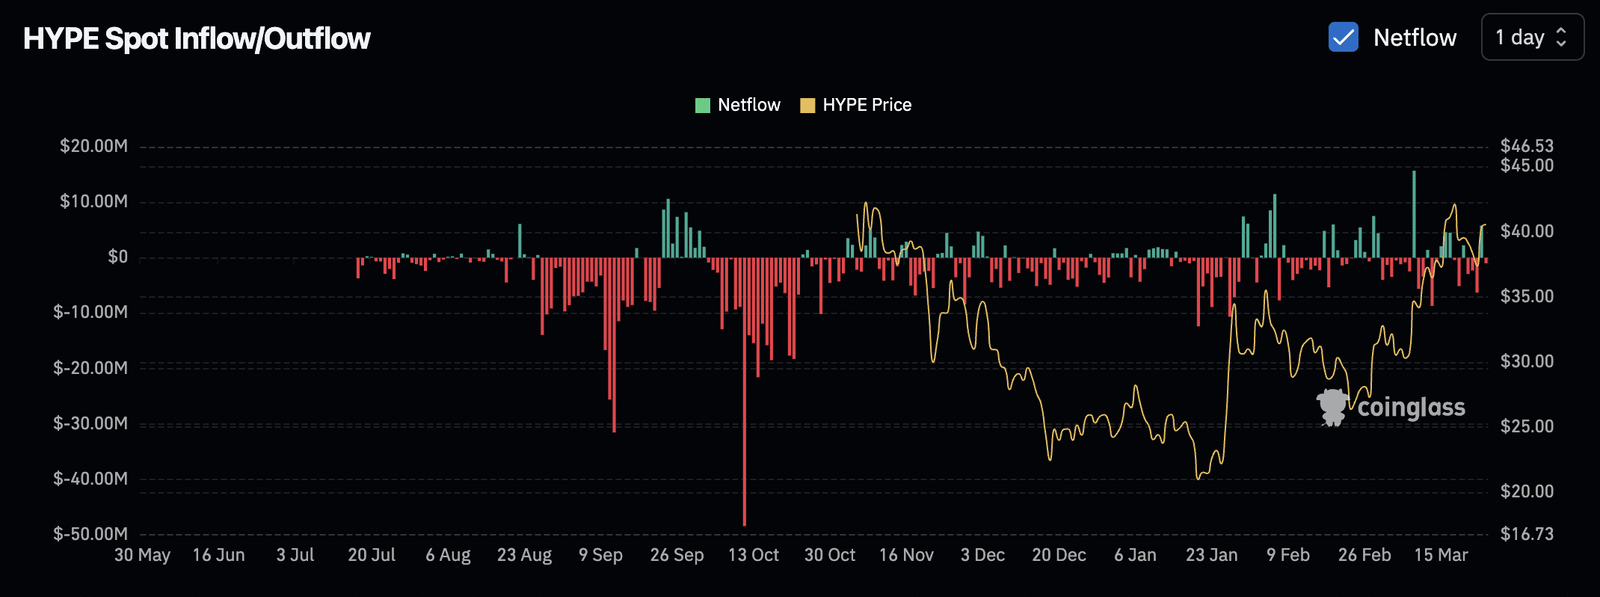Toggle the Netflow series legend label
This screenshot has width=1600, height=597.
point(748,105)
